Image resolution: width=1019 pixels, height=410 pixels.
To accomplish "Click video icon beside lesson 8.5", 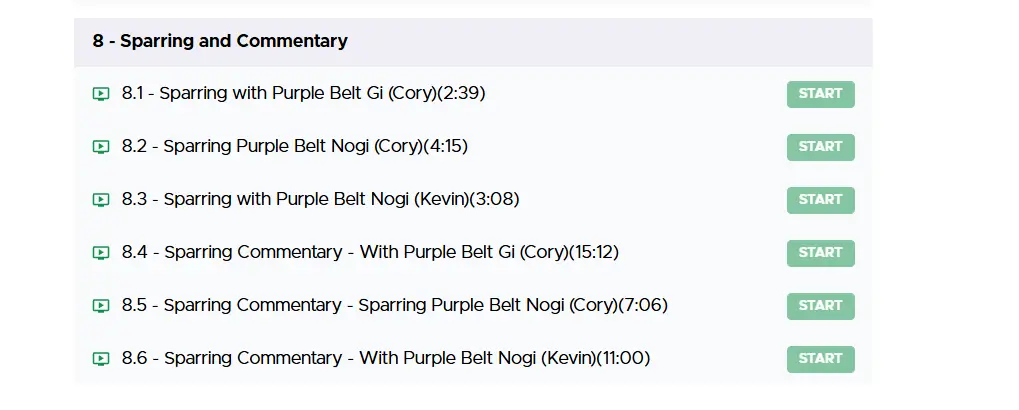I will tap(100, 306).
